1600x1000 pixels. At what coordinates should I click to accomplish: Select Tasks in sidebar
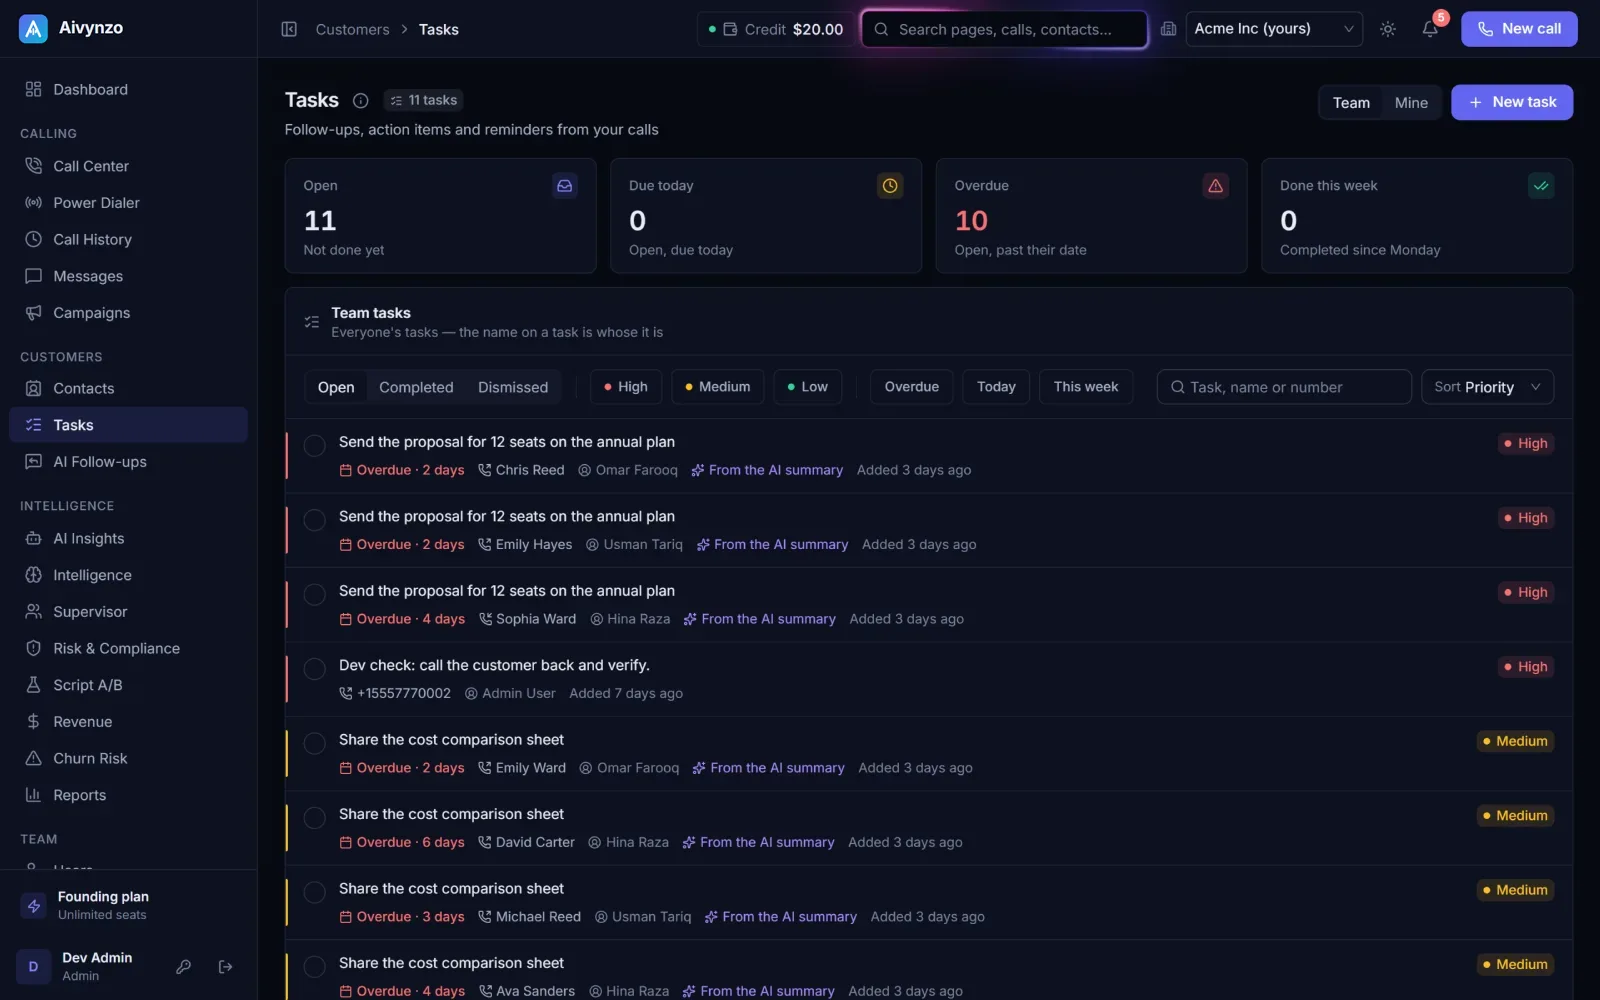click(128, 425)
